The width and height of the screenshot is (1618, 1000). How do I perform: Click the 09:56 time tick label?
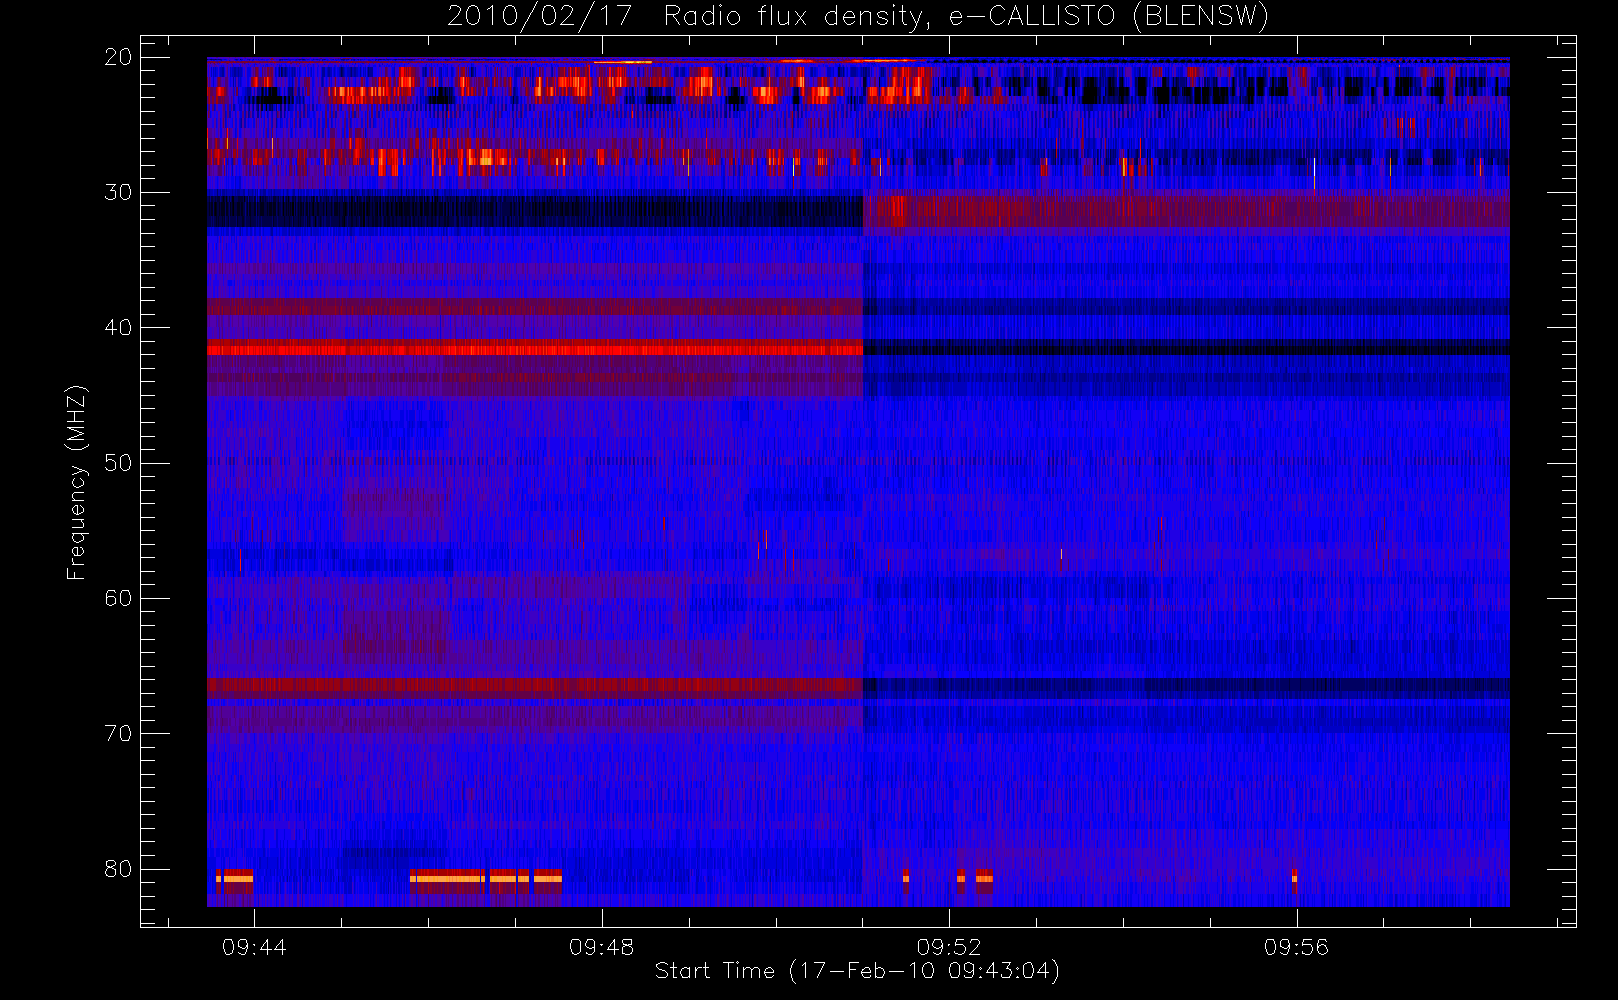pyautogui.click(x=1296, y=947)
